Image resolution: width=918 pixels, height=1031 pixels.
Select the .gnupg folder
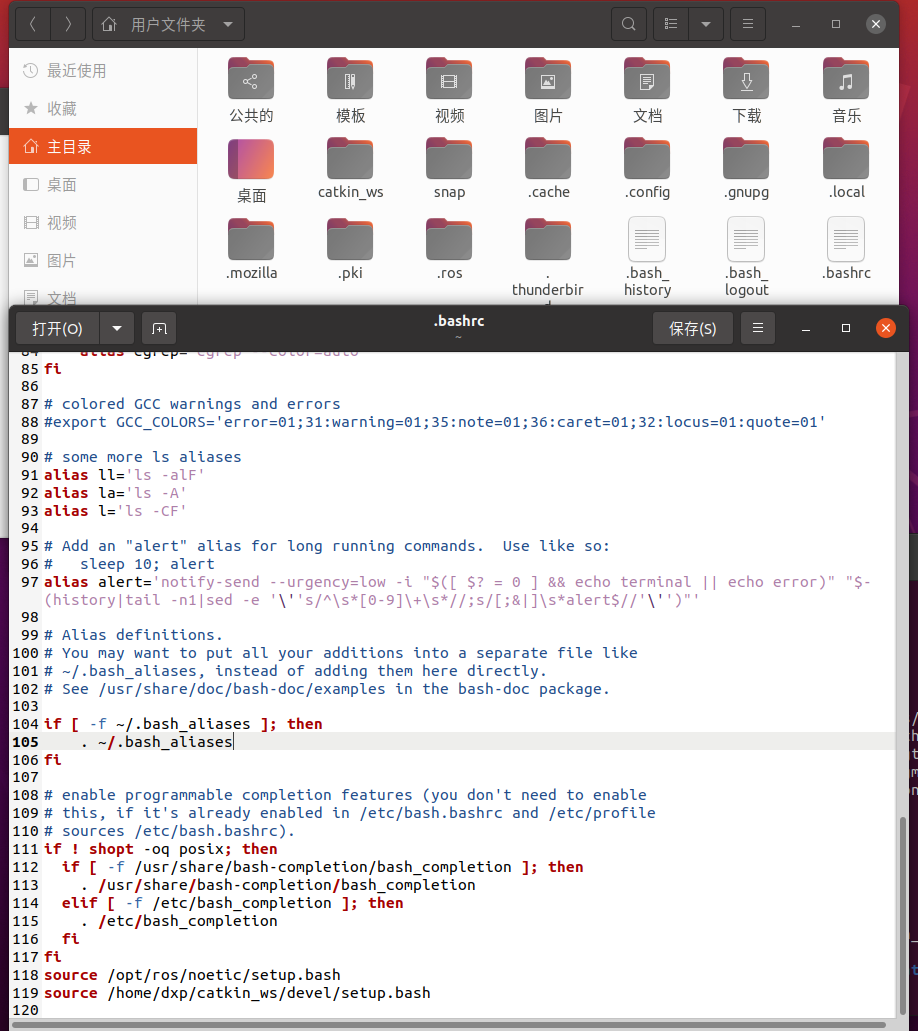click(x=746, y=159)
